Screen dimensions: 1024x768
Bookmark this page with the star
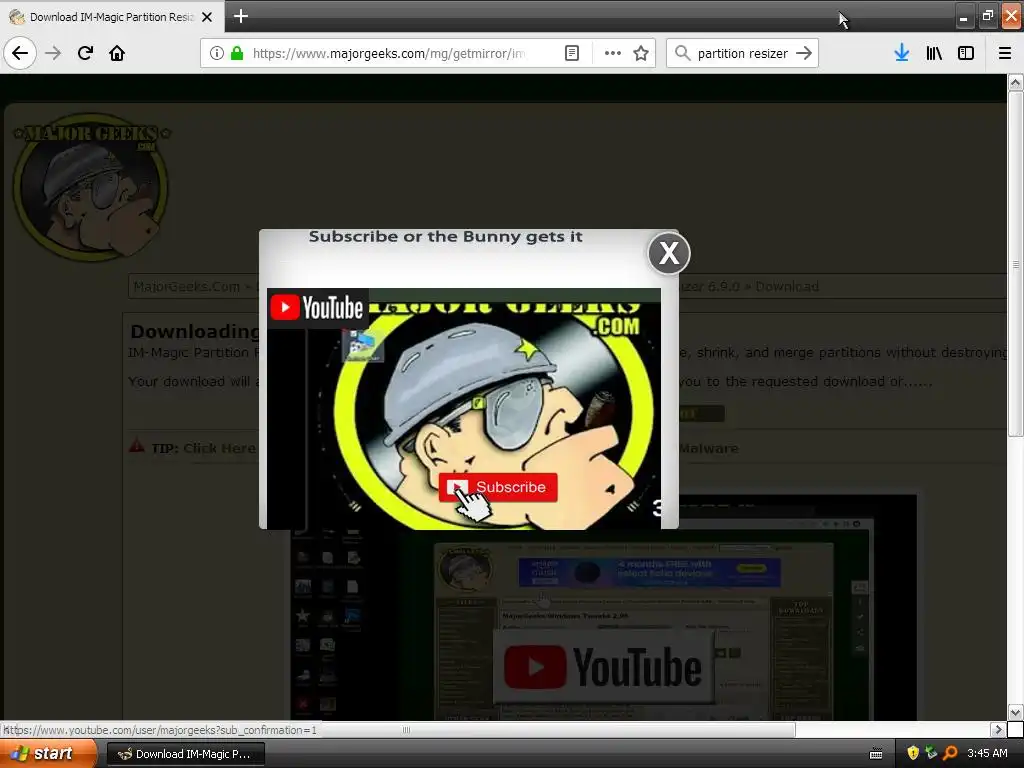(x=641, y=53)
